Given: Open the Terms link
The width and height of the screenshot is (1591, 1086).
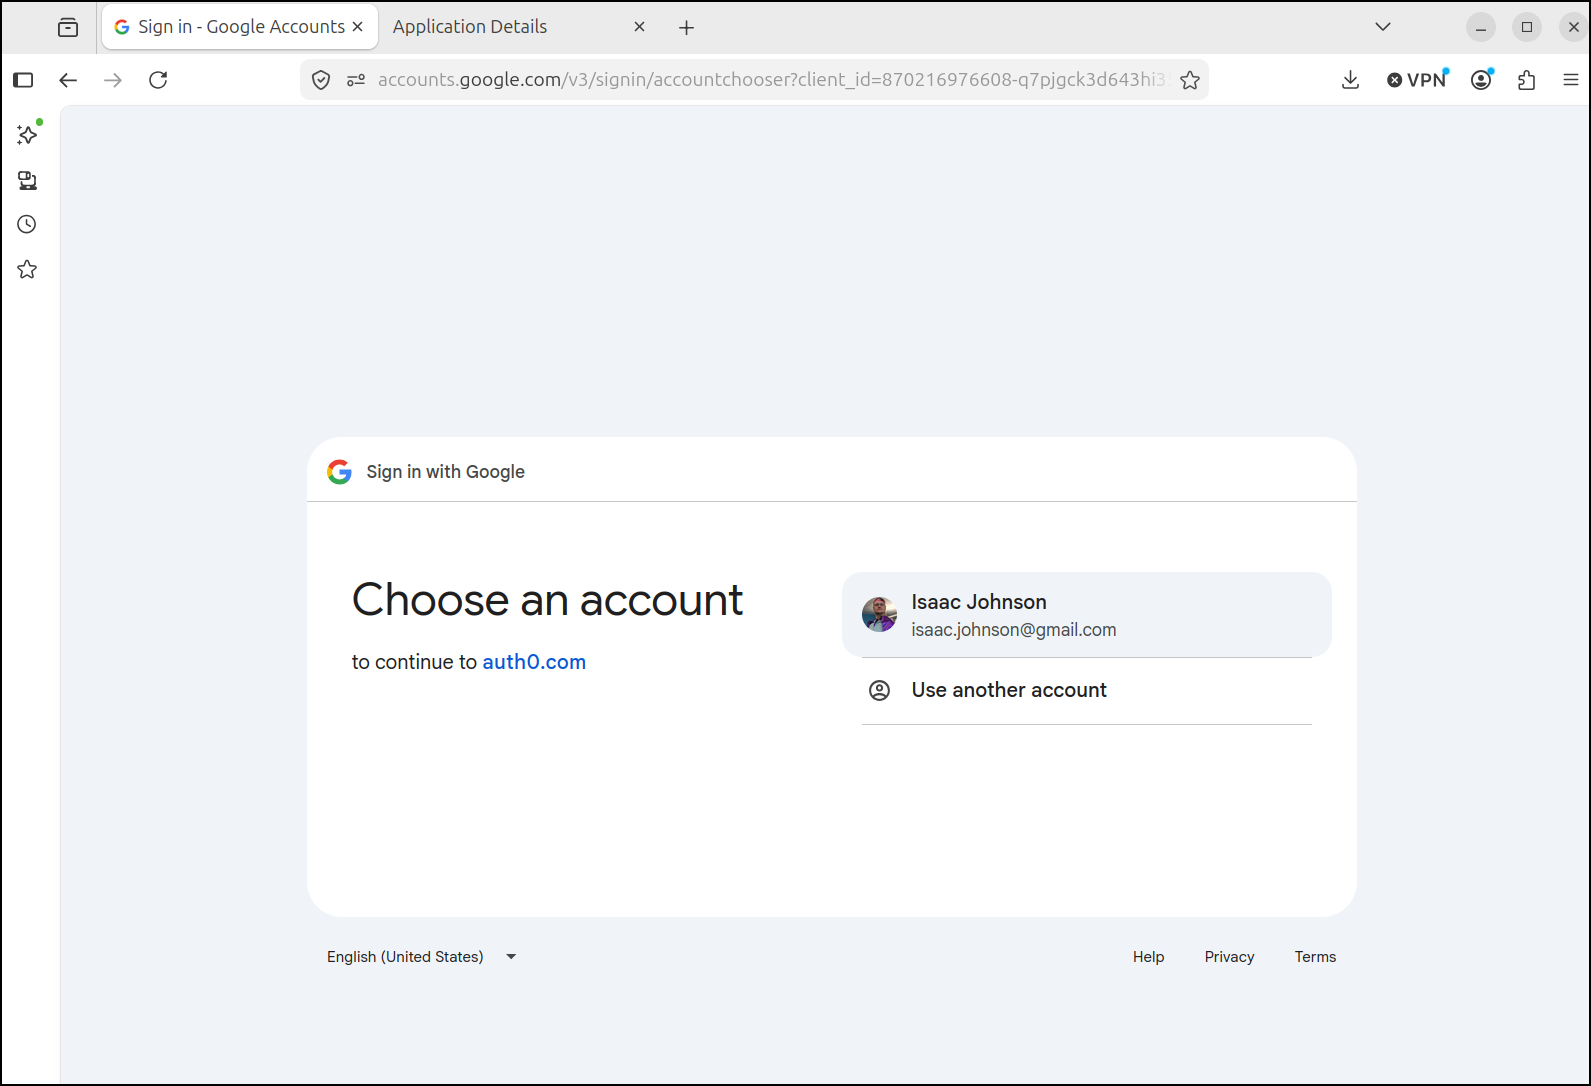Looking at the screenshot, I should click(1315, 957).
